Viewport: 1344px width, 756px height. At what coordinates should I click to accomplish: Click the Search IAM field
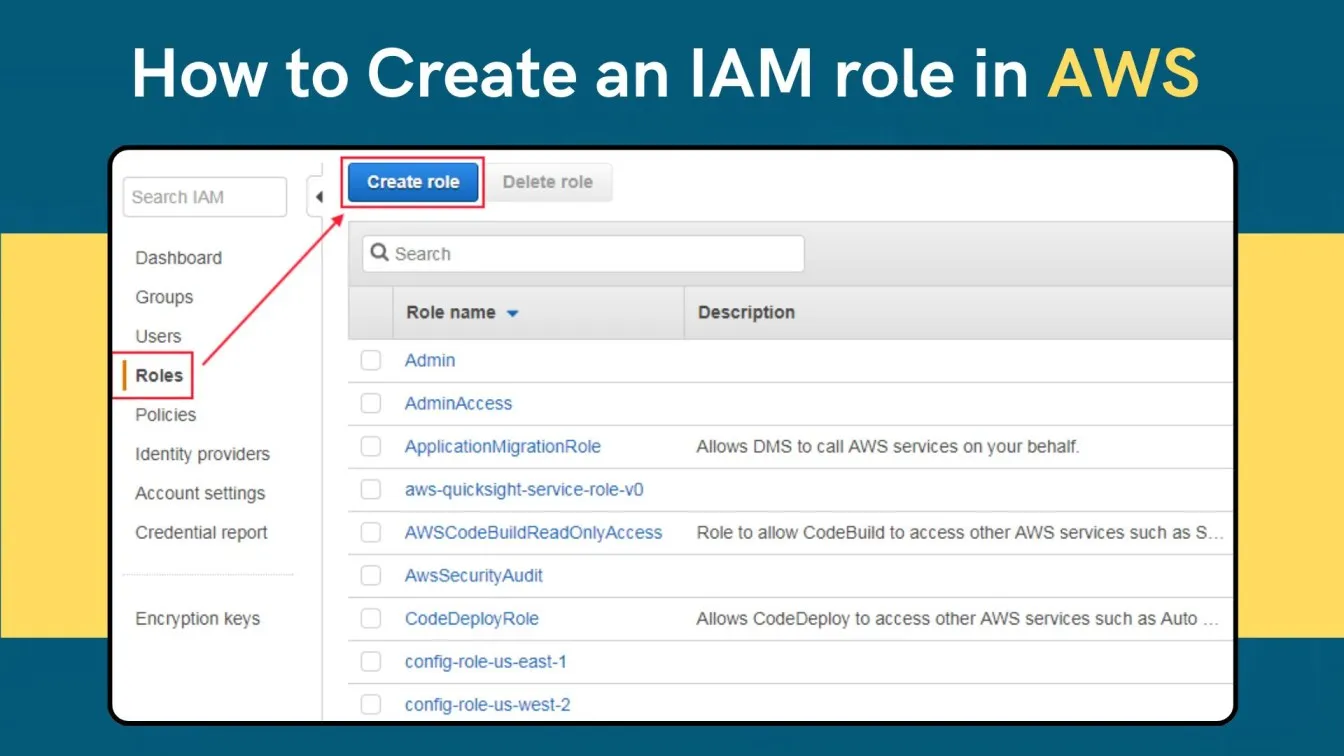click(205, 197)
